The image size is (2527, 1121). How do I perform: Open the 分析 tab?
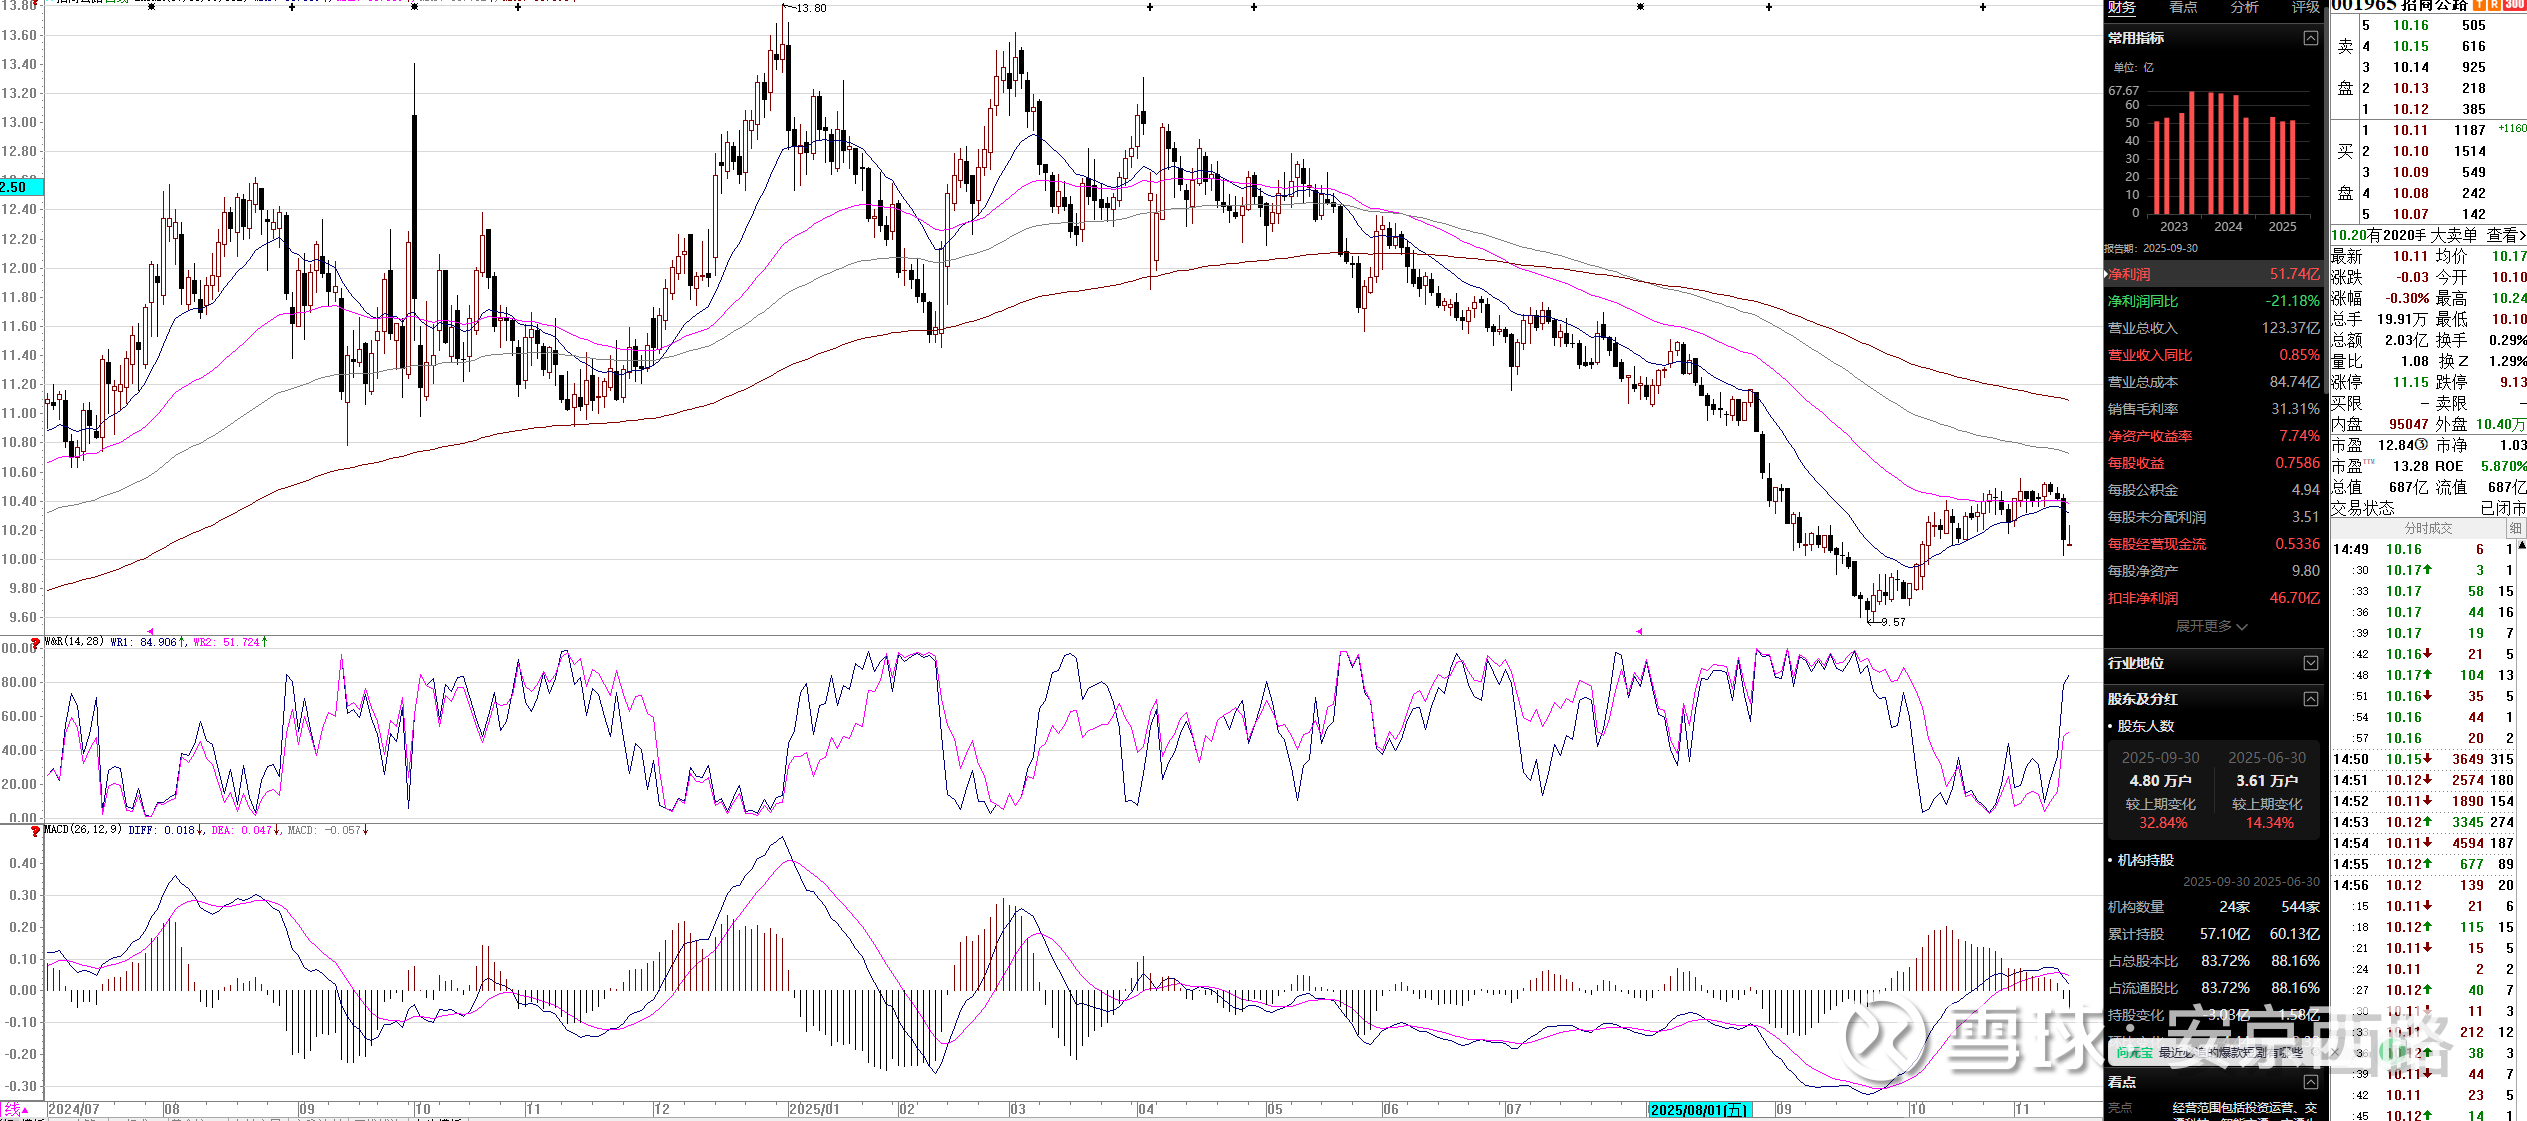click(x=2244, y=8)
